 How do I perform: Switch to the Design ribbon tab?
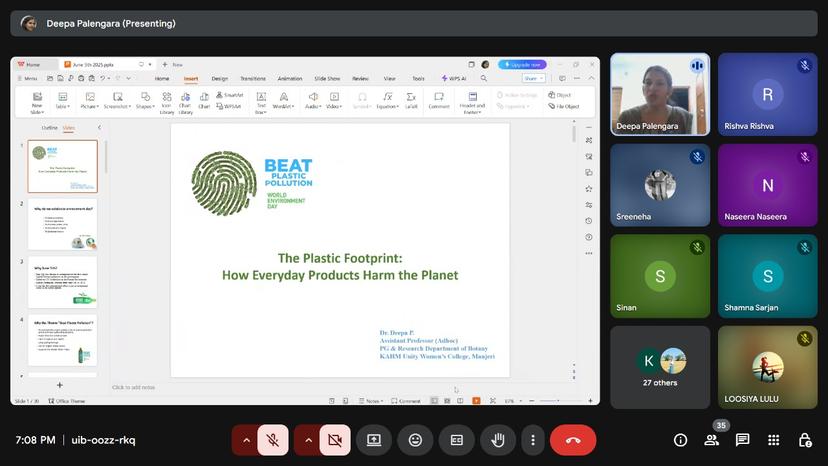(x=219, y=78)
